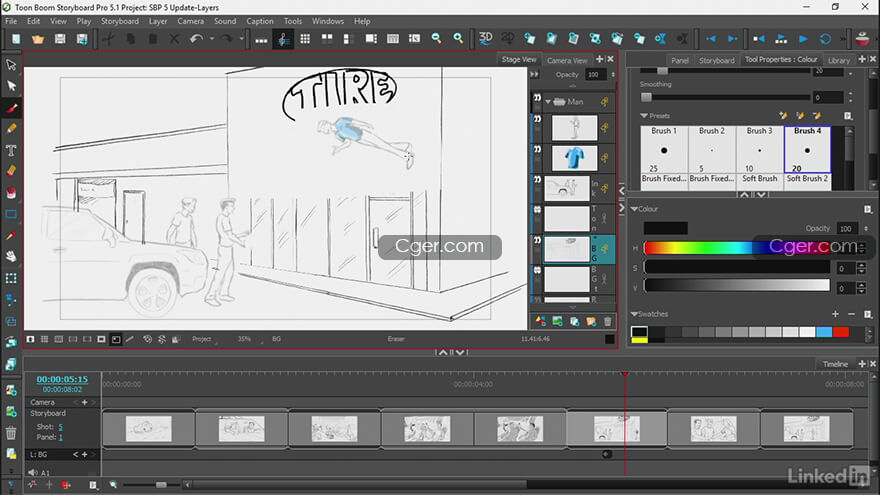Click the New Project icon

pyautogui.click(x=16, y=39)
